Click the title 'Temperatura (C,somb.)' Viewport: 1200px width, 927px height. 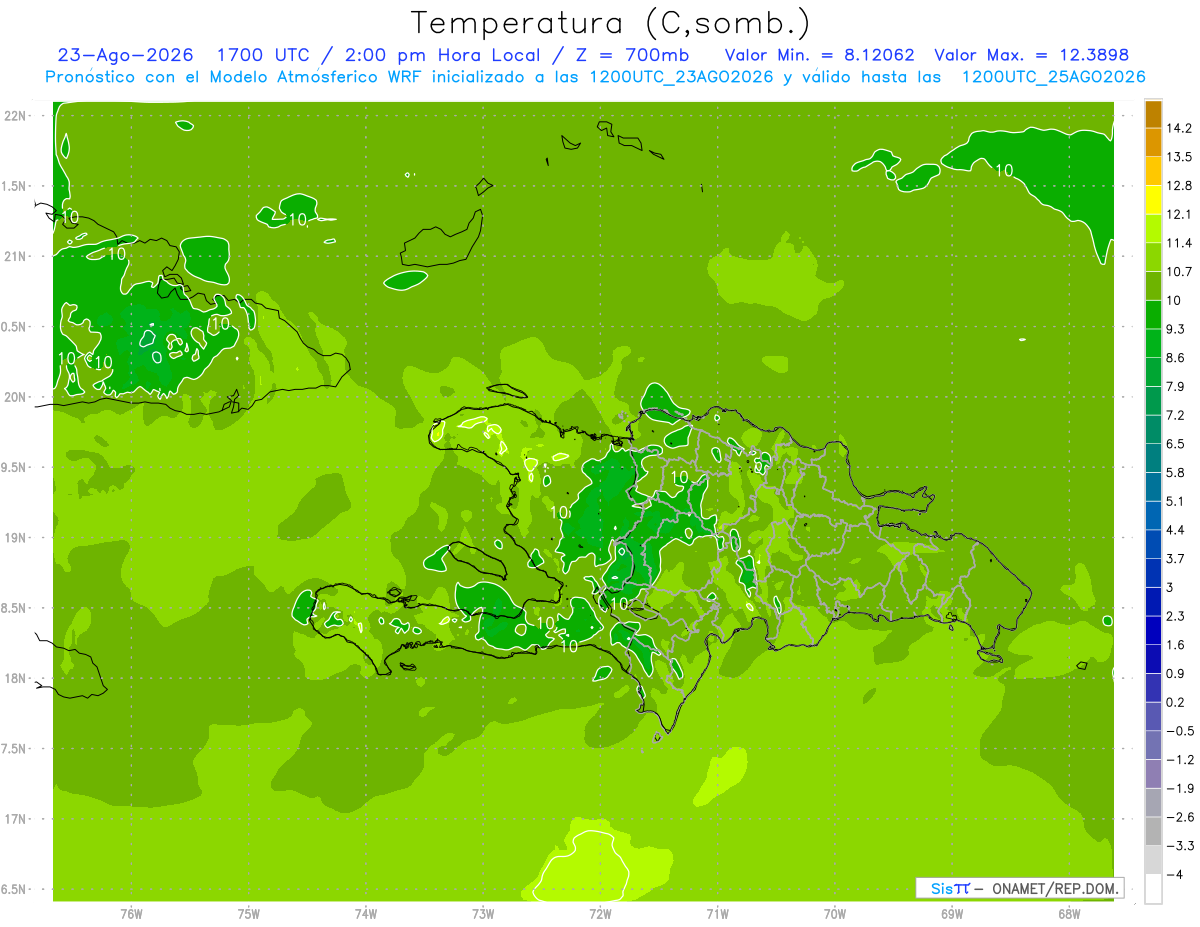pyautogui.click(x=611, y=23)
